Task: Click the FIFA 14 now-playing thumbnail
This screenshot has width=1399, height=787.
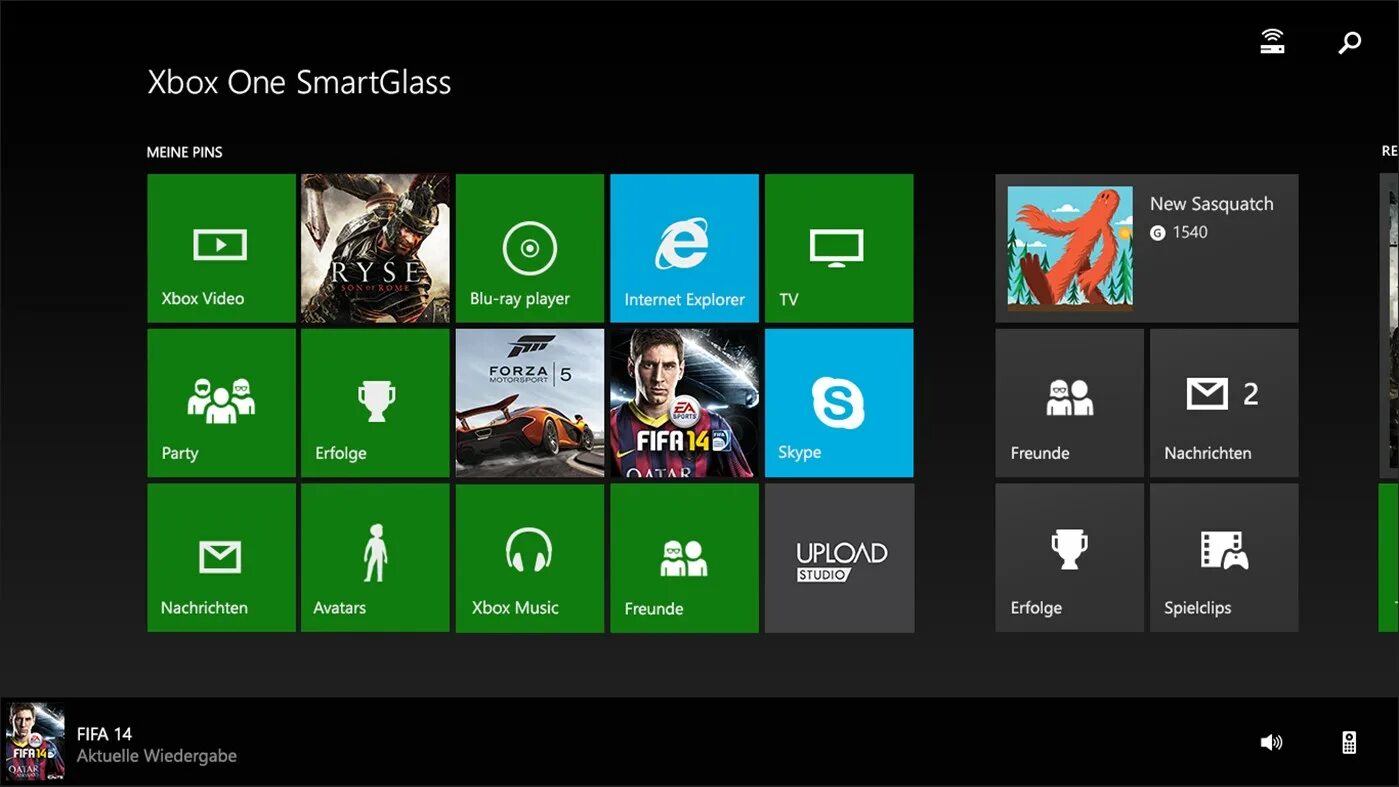Action: click(35, 742)
